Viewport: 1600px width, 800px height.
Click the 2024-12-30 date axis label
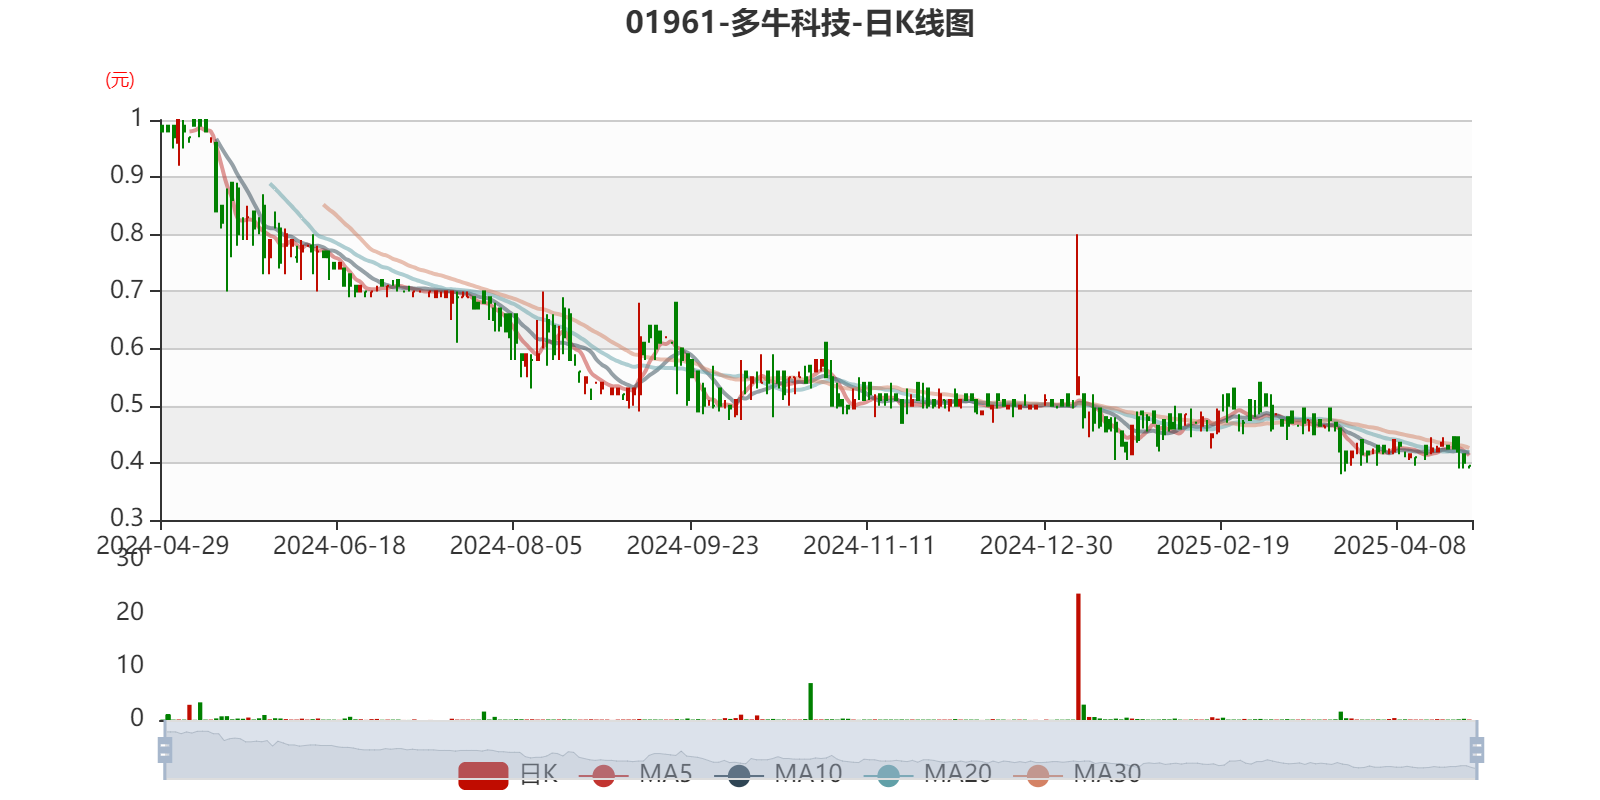point(1046,545)
